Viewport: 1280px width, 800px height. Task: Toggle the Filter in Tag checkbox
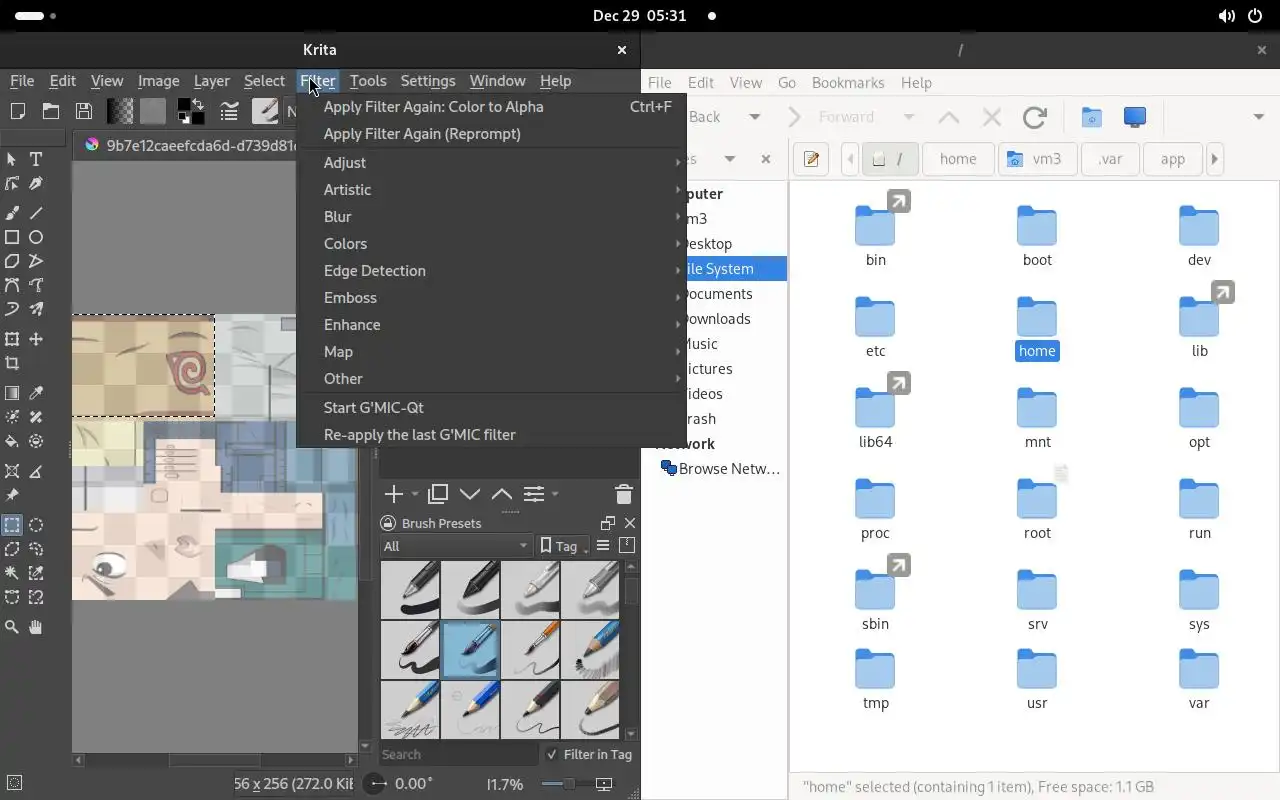coord(552,754)
